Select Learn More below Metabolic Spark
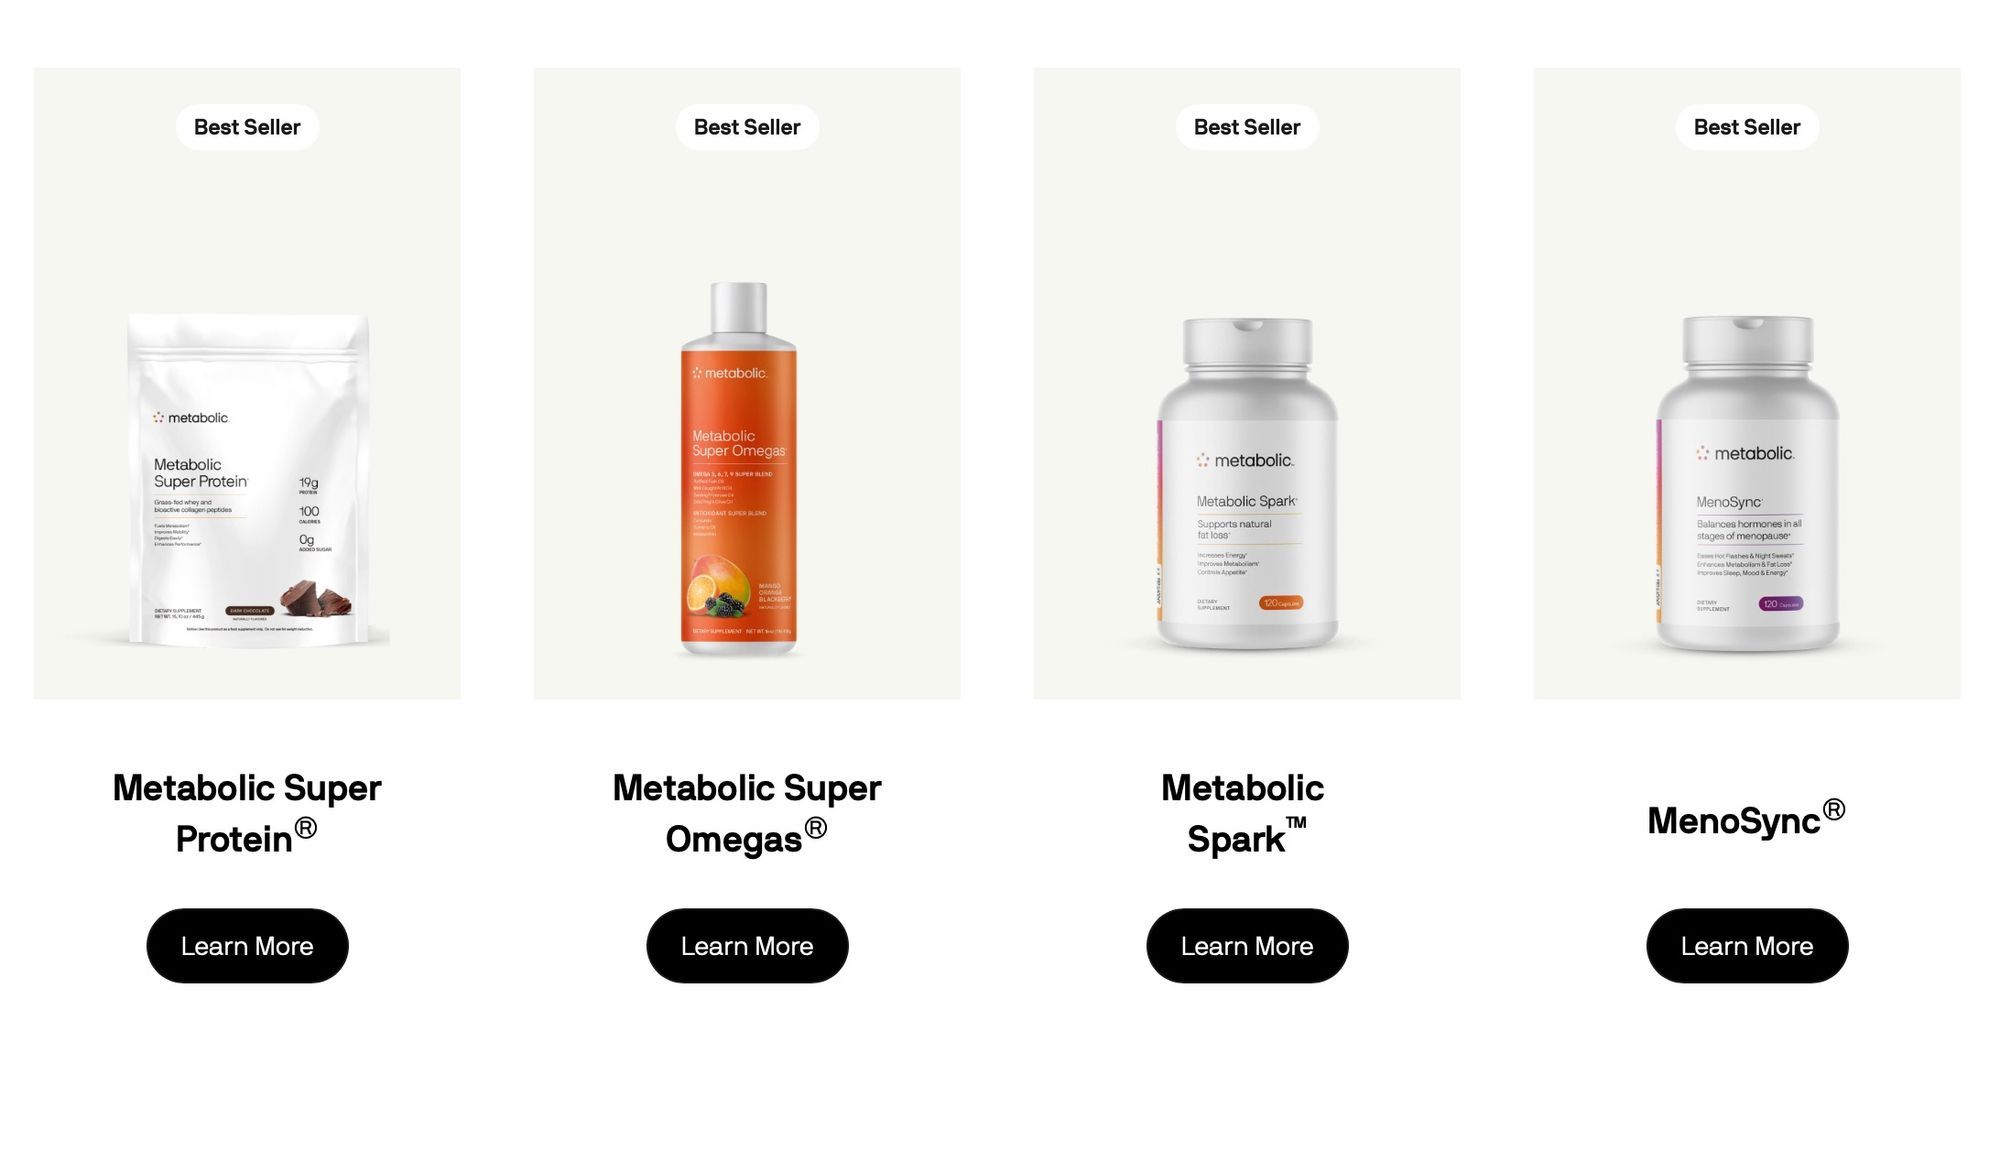The image size is (2000, 1161). [1247, 945]
